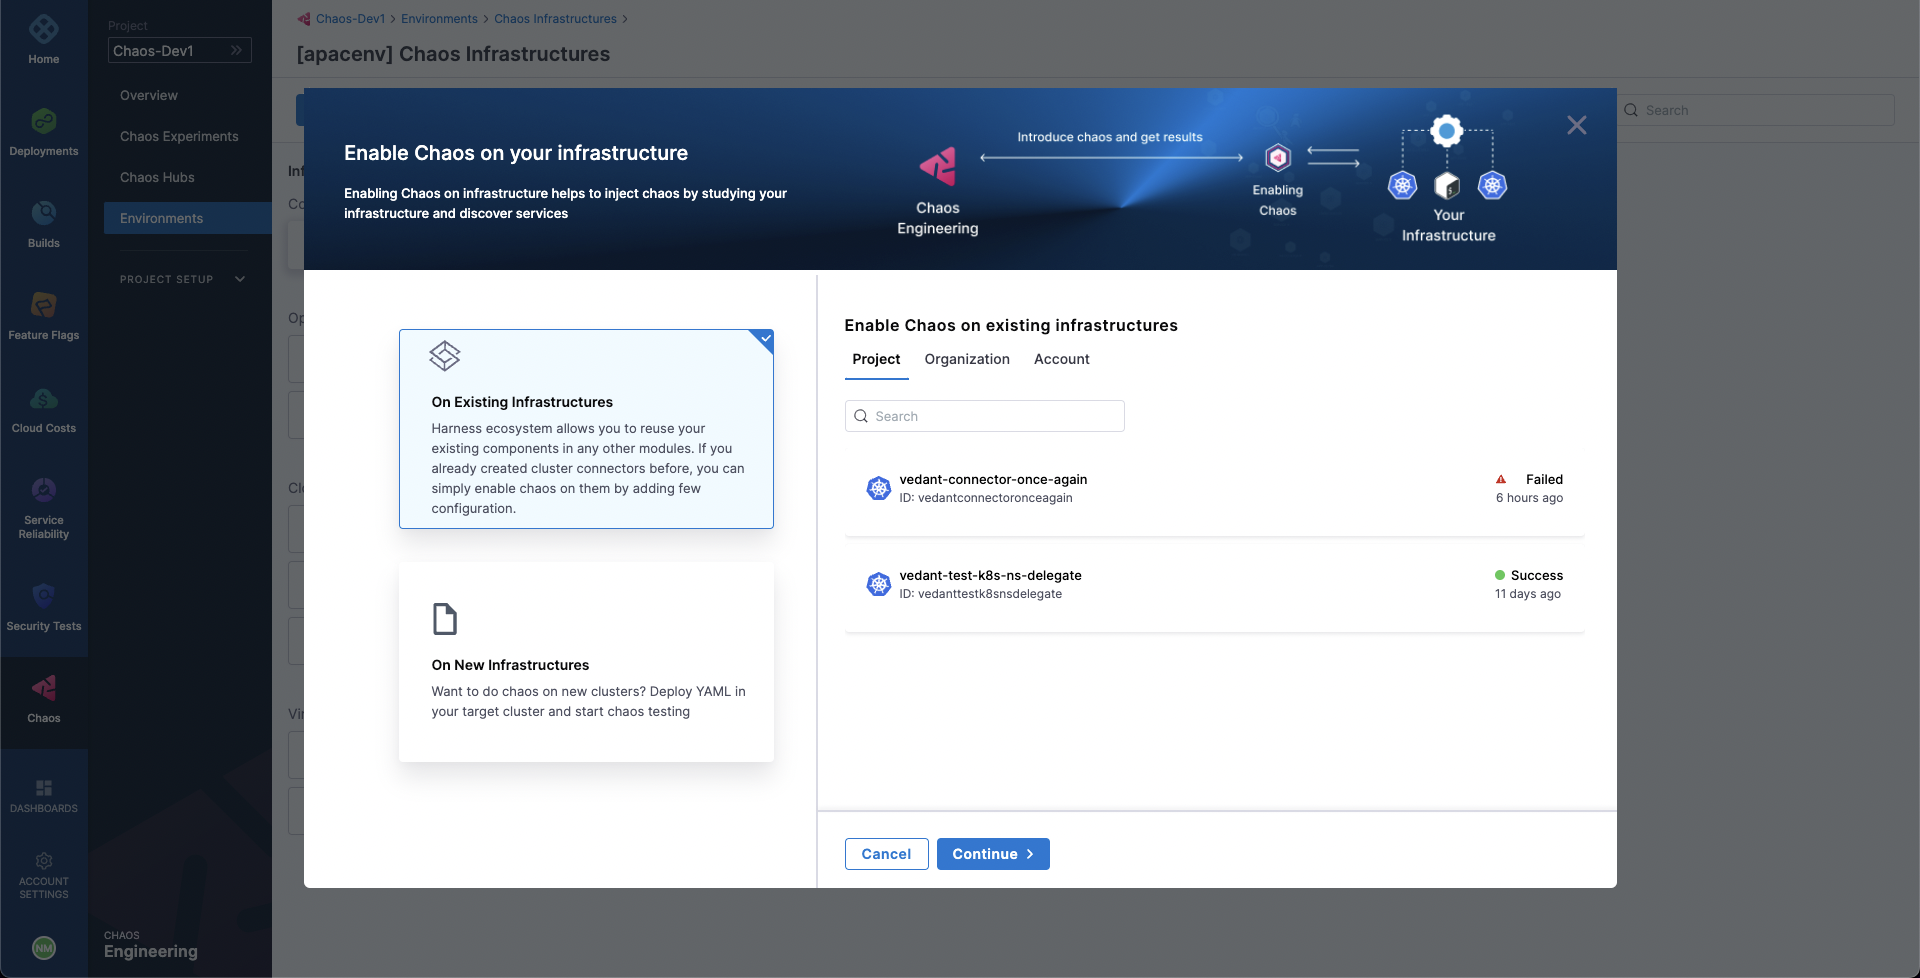Click the Continue button

coord(992,854)
